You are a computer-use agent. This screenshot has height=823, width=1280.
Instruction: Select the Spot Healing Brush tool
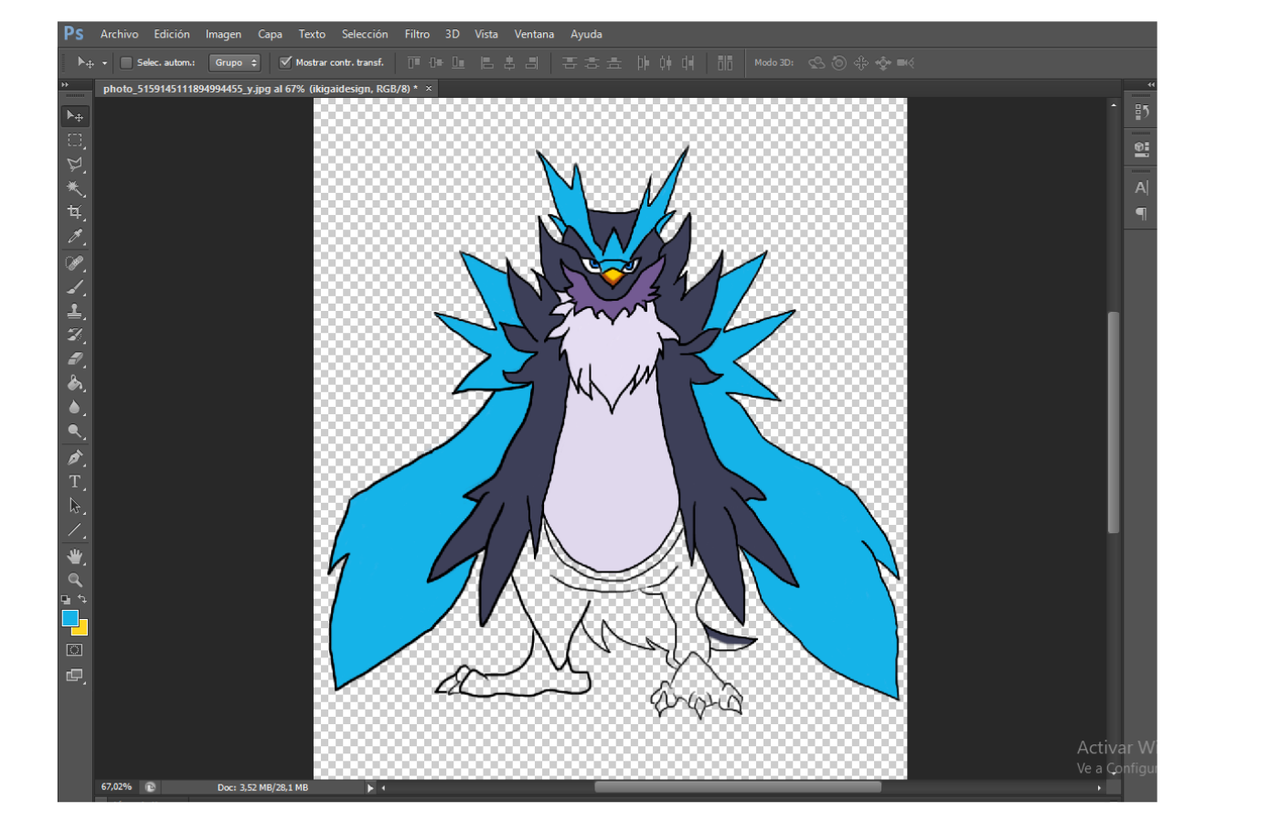pos(75,263)
